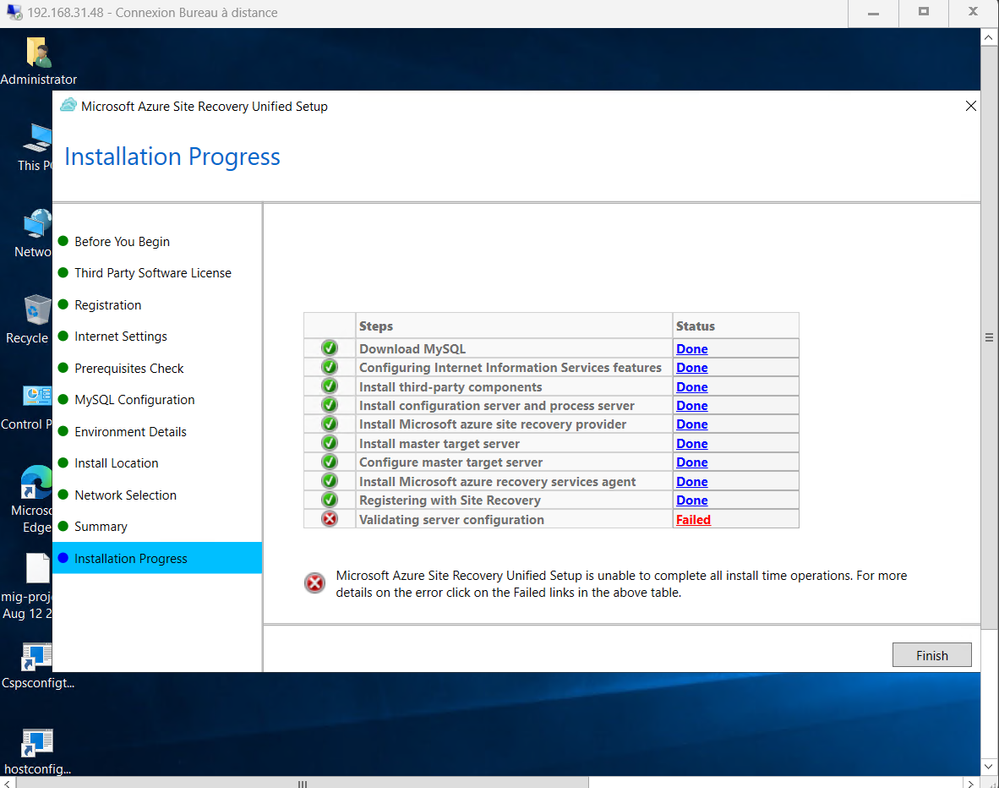Open Done link for Configure master target server
The height and width of the screenshot is (788, 999).
[692, 462]
